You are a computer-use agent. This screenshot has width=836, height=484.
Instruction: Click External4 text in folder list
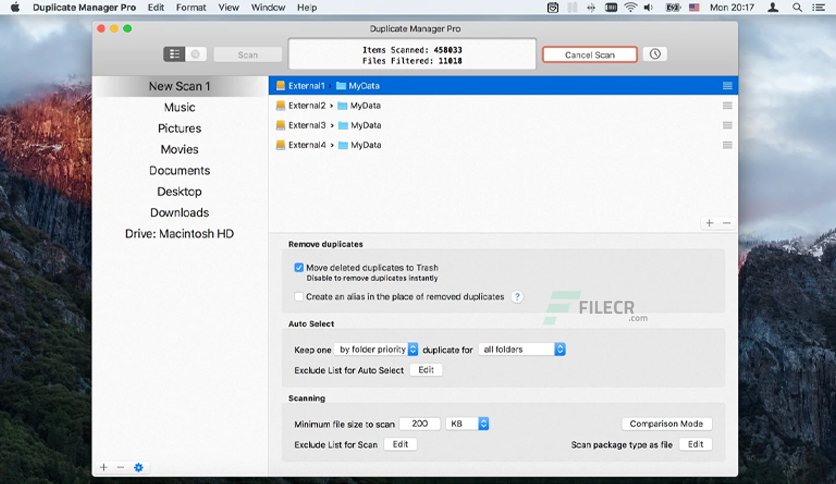click(x=307, y=145)
